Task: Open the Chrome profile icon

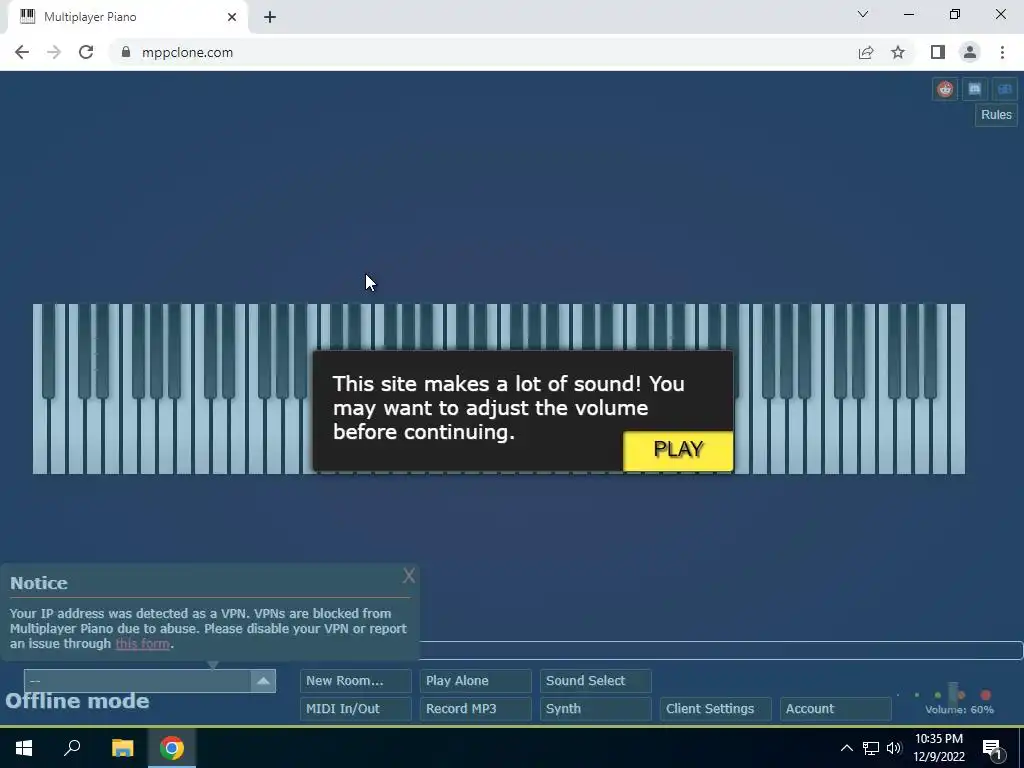Action: click(x=970, y=52)
